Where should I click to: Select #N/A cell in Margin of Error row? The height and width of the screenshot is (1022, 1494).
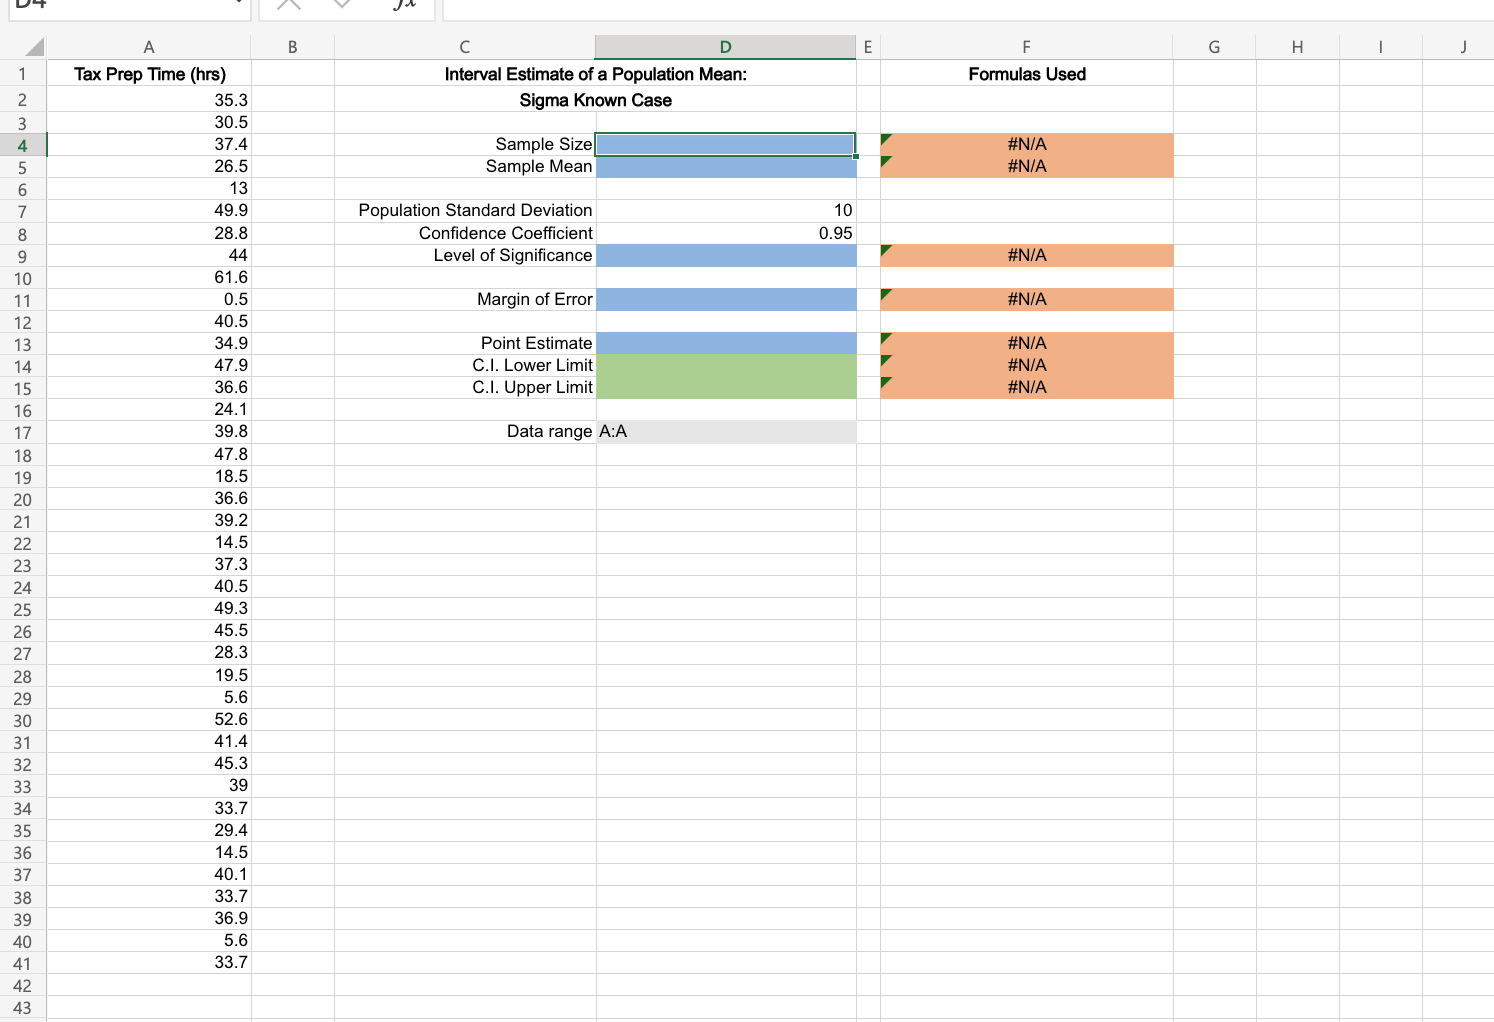[1027, 299]
